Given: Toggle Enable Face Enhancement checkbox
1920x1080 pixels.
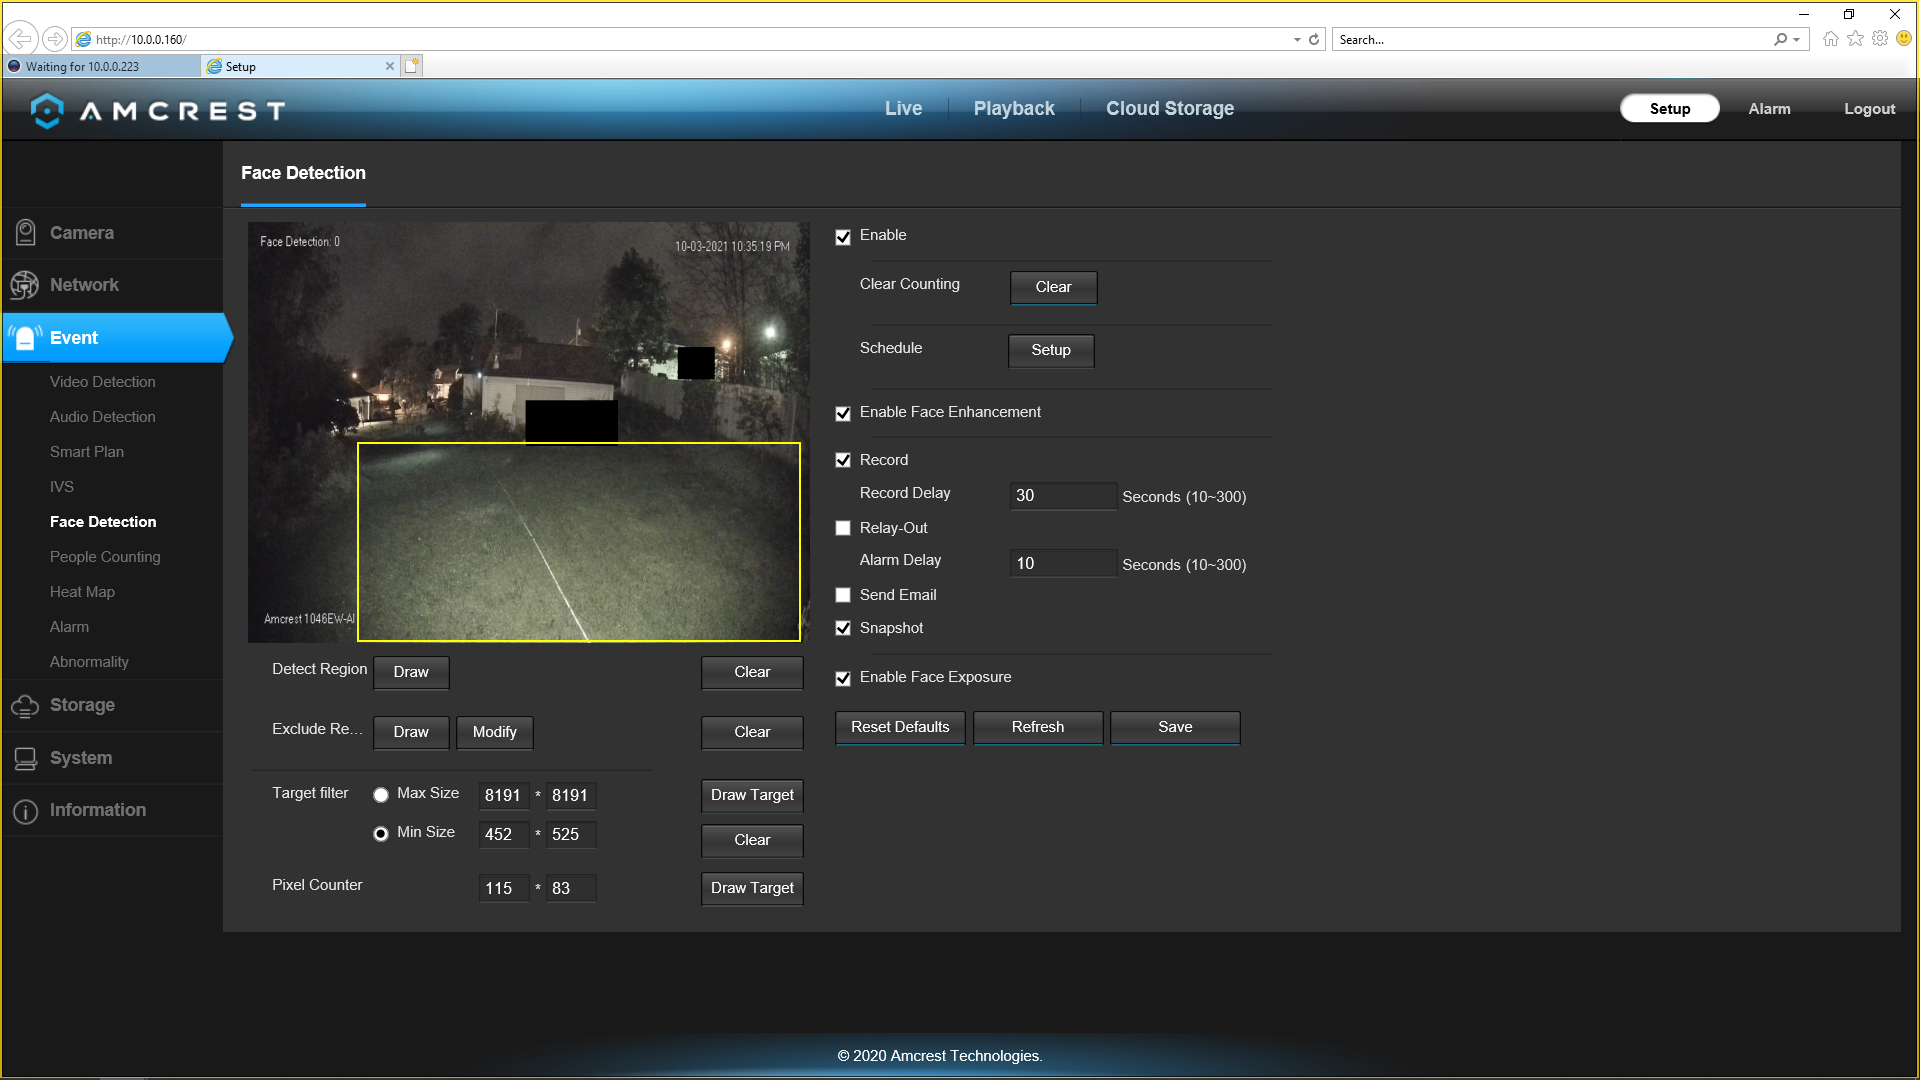Looking at the screenshot, I should (x=843, y=413).
